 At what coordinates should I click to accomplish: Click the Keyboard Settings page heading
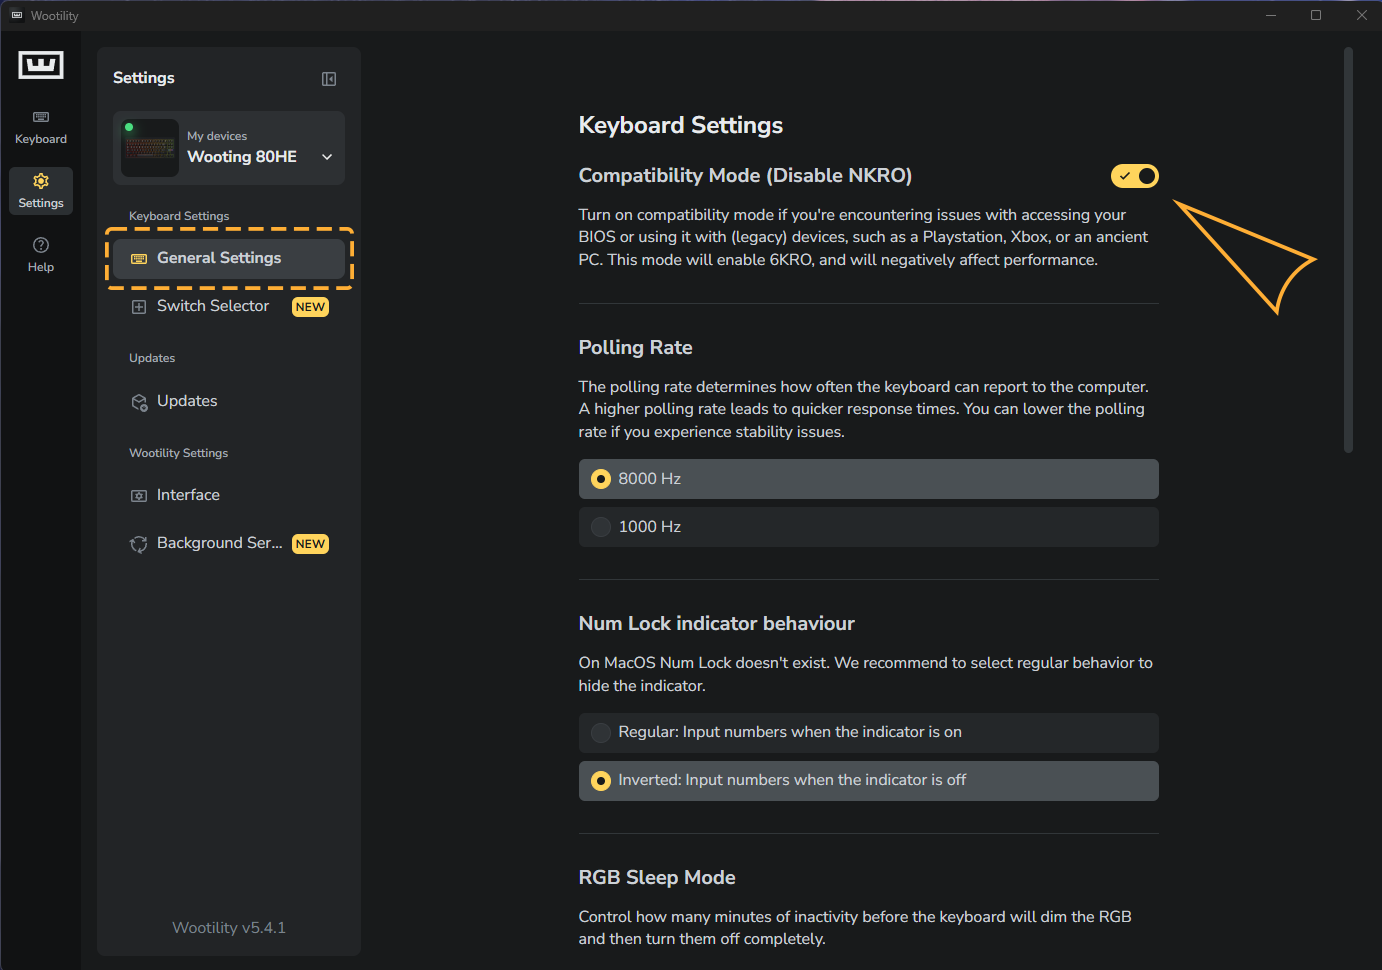(x=681, y=125)
